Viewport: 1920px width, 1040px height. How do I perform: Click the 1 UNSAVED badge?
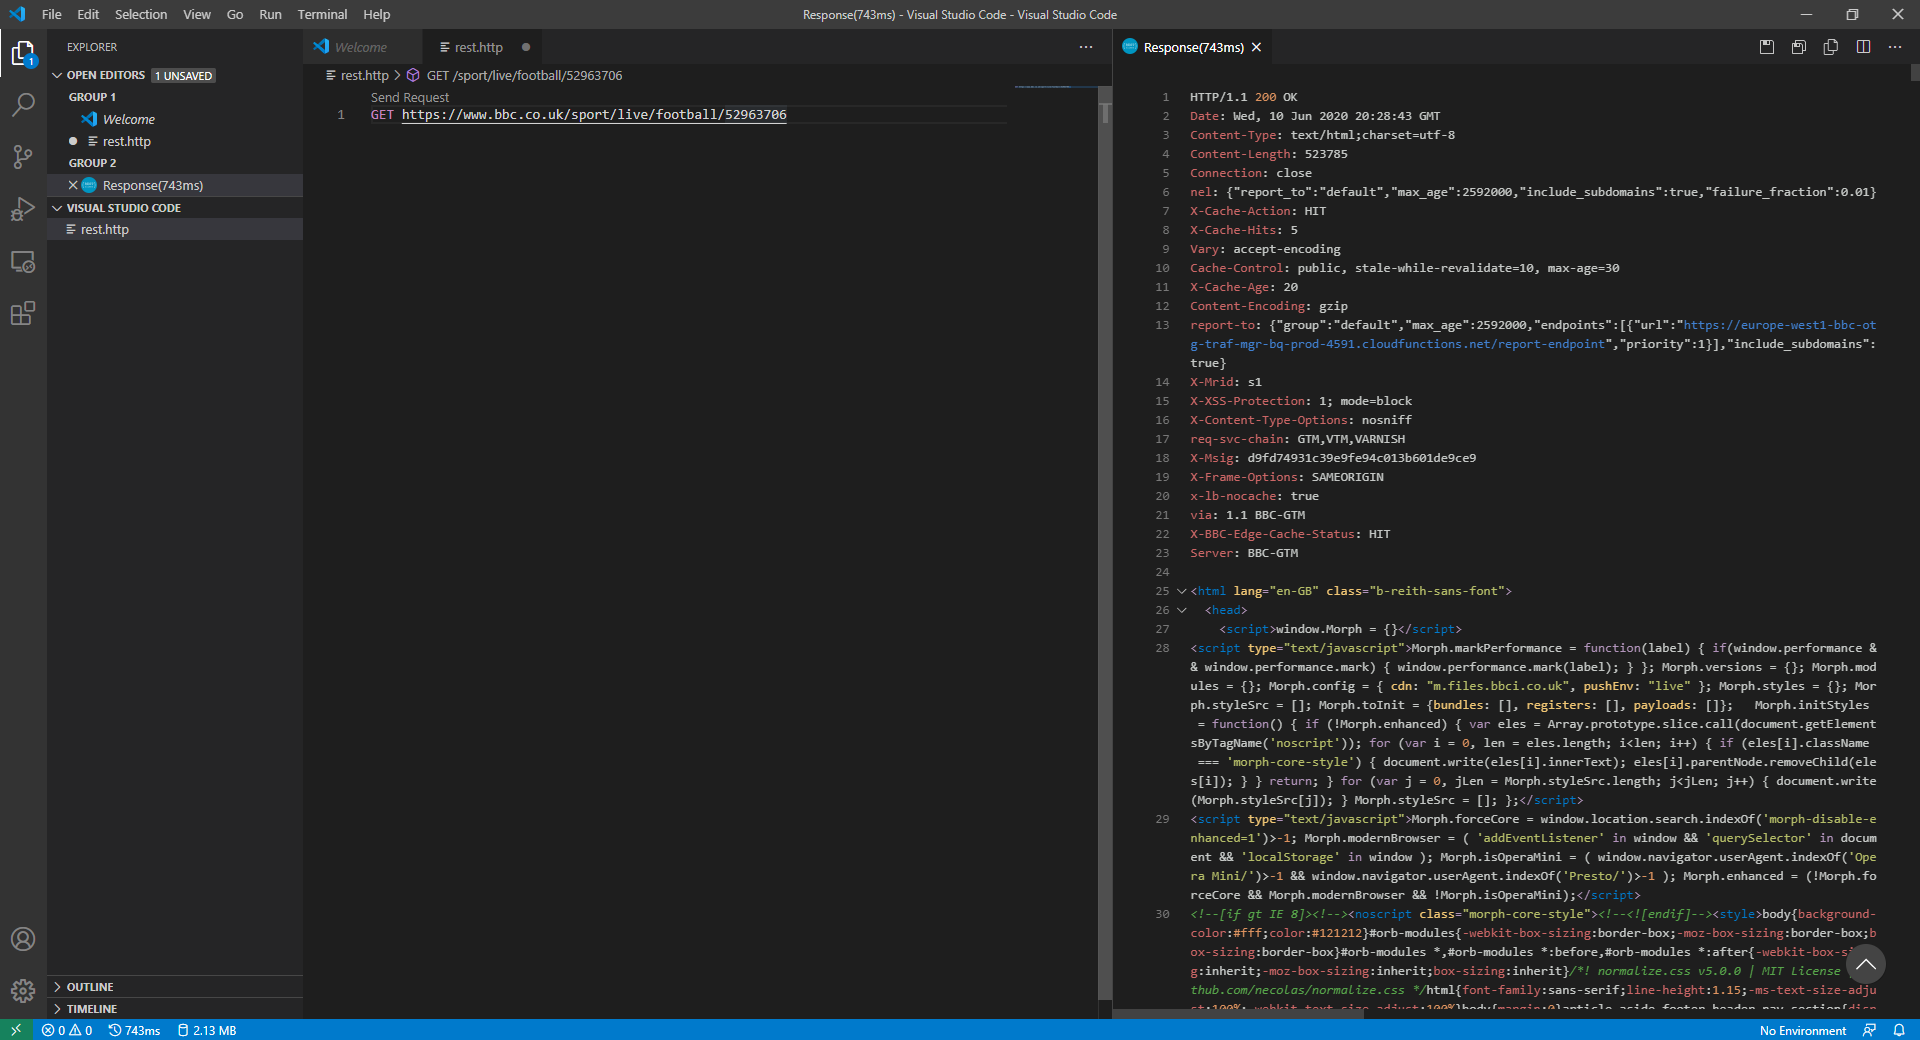pos(184,75)
